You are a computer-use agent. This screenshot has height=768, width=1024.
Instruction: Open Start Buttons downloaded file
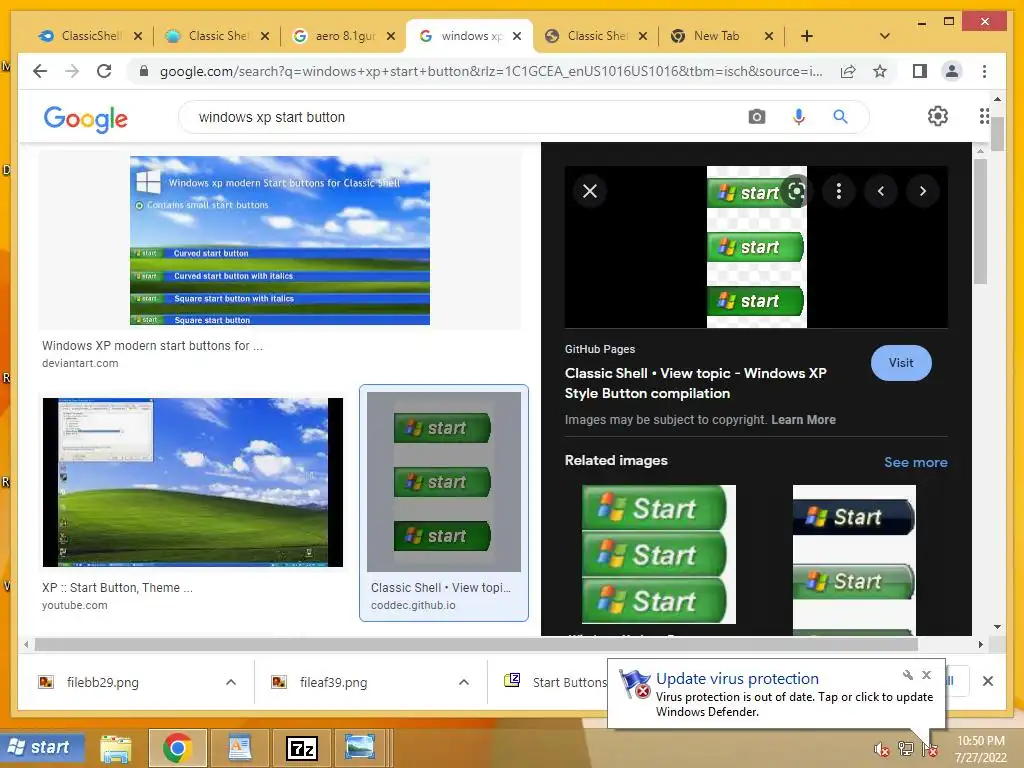pos(556,682)
